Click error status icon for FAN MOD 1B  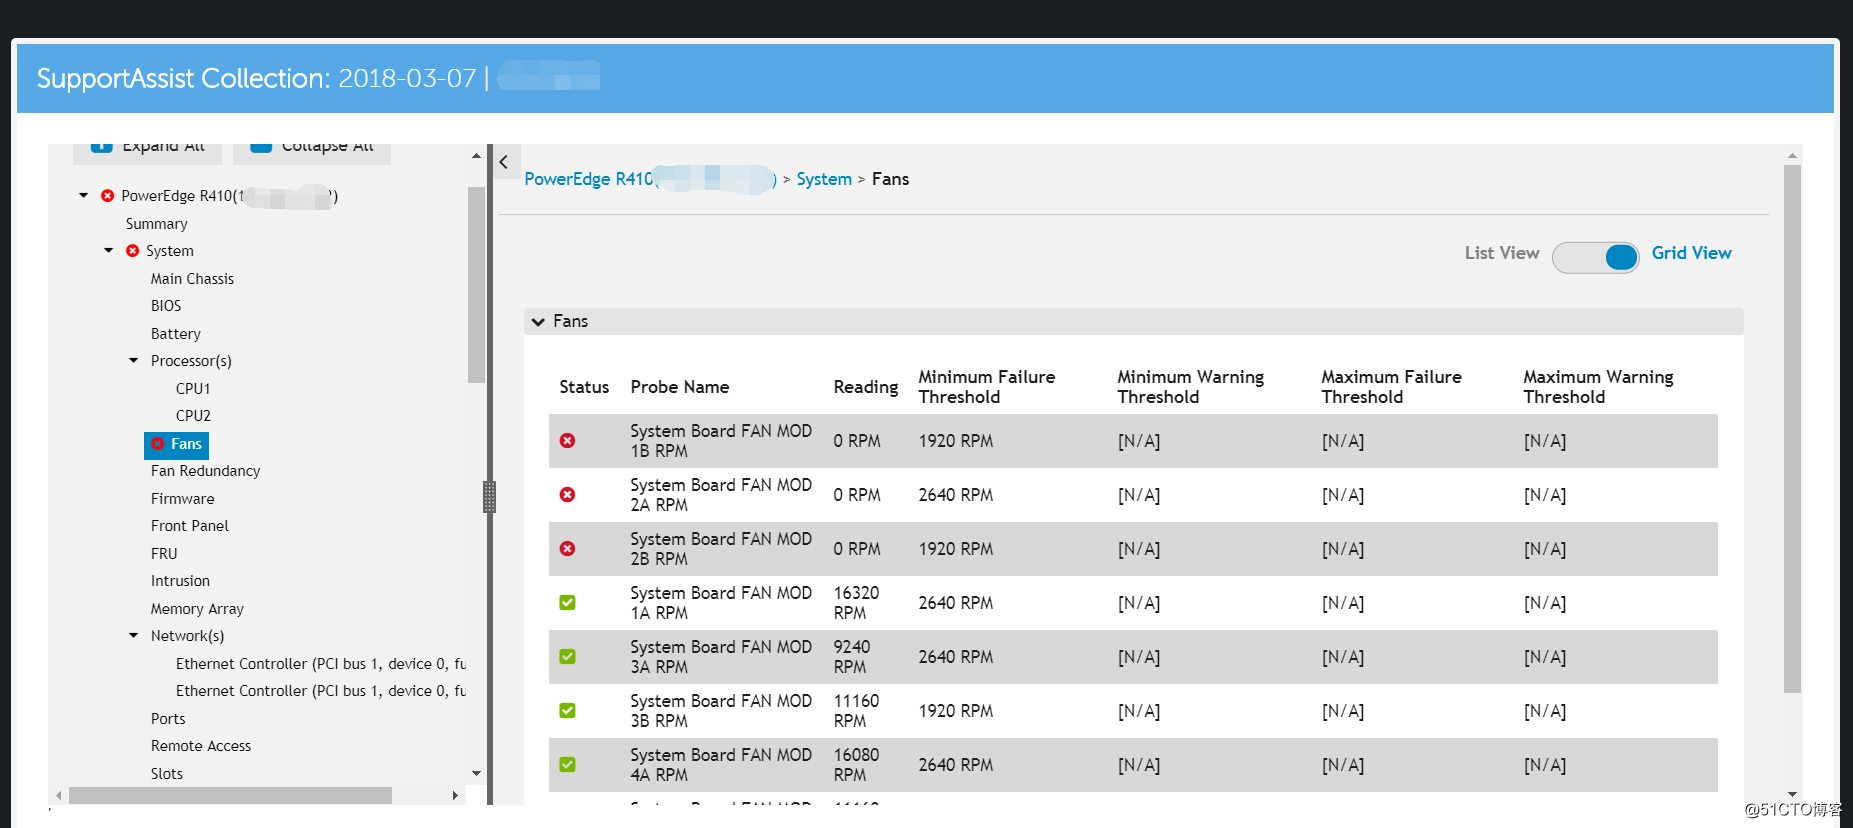point(567,441)
